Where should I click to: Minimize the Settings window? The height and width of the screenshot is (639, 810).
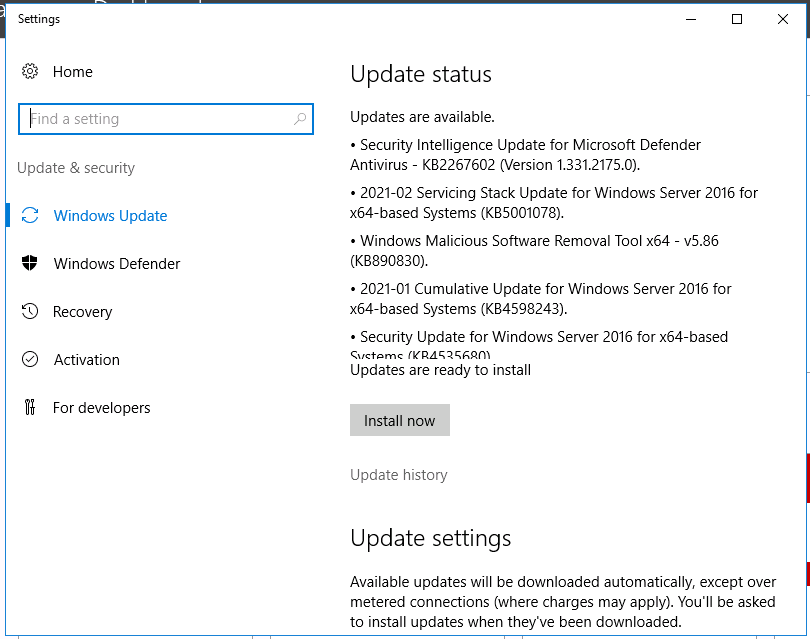tap(691, 19)
